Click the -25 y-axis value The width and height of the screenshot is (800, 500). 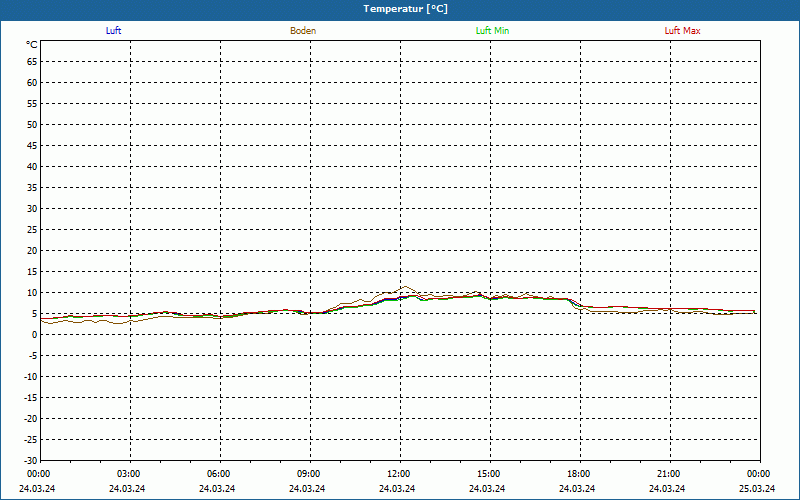click(x=31, y=440)
